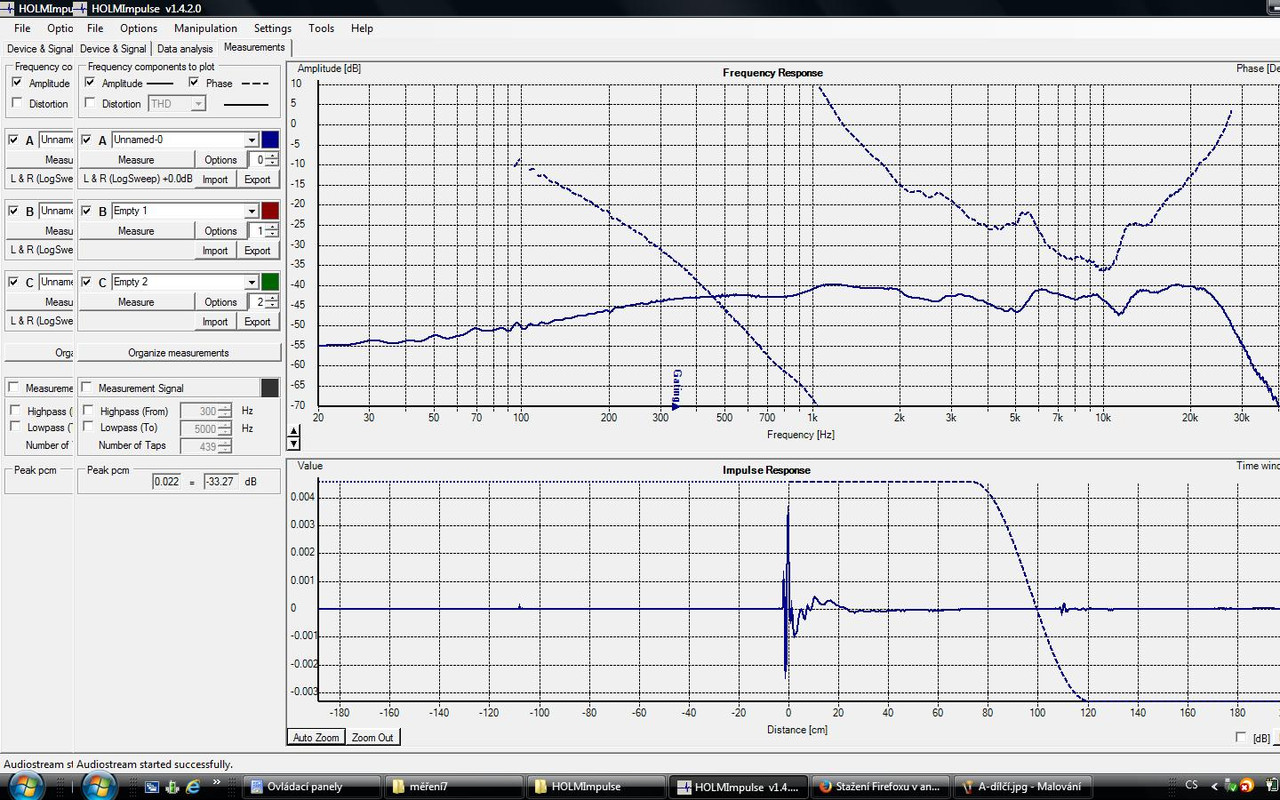The image size is (1280, 800).
Task: Click the Windows Start orb in the taskbar
Action: coord(100,785)
